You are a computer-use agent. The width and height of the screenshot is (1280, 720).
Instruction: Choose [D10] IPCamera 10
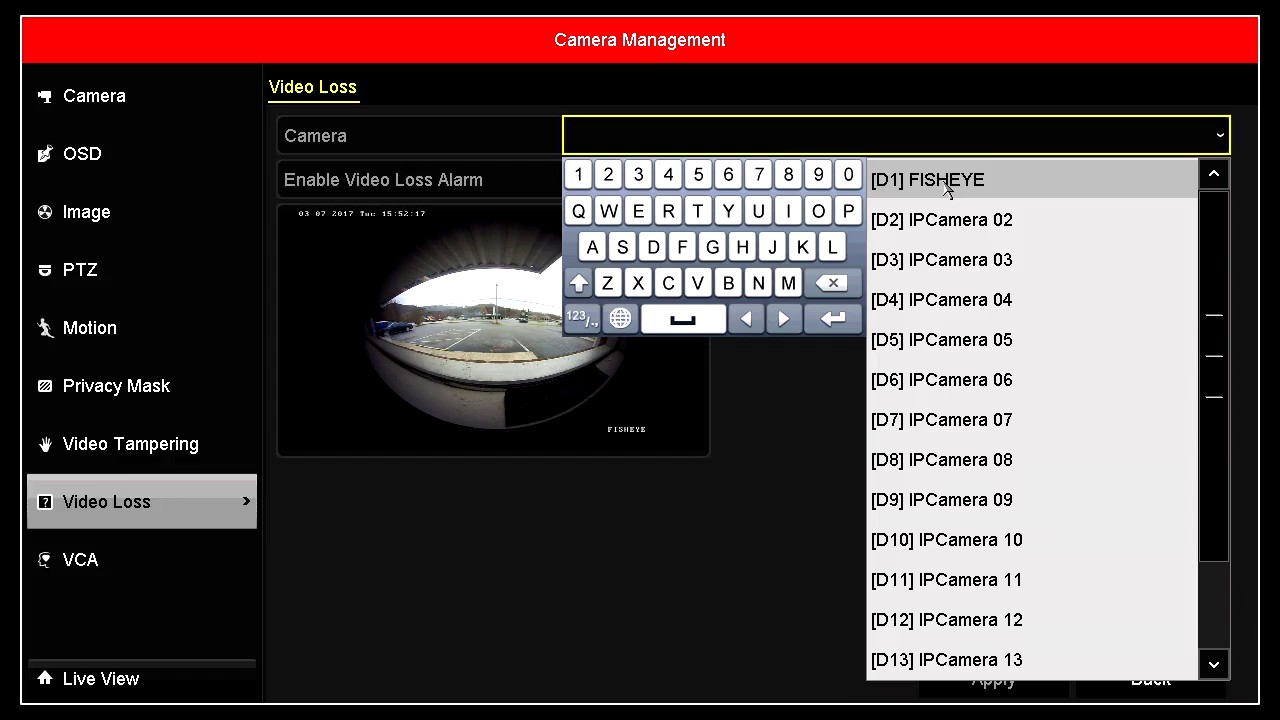pos(1032,540)
